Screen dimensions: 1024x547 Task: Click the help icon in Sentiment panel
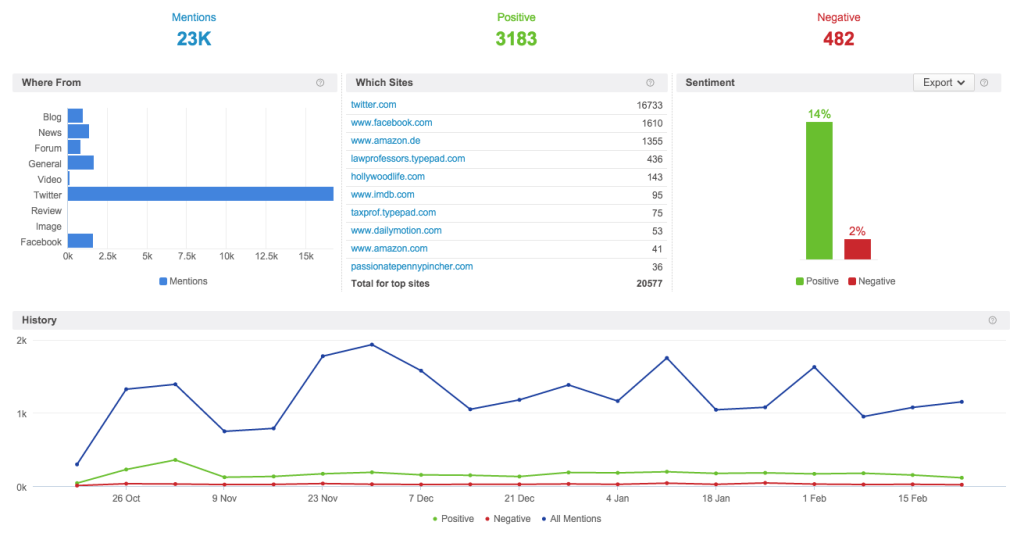(984, 83)
